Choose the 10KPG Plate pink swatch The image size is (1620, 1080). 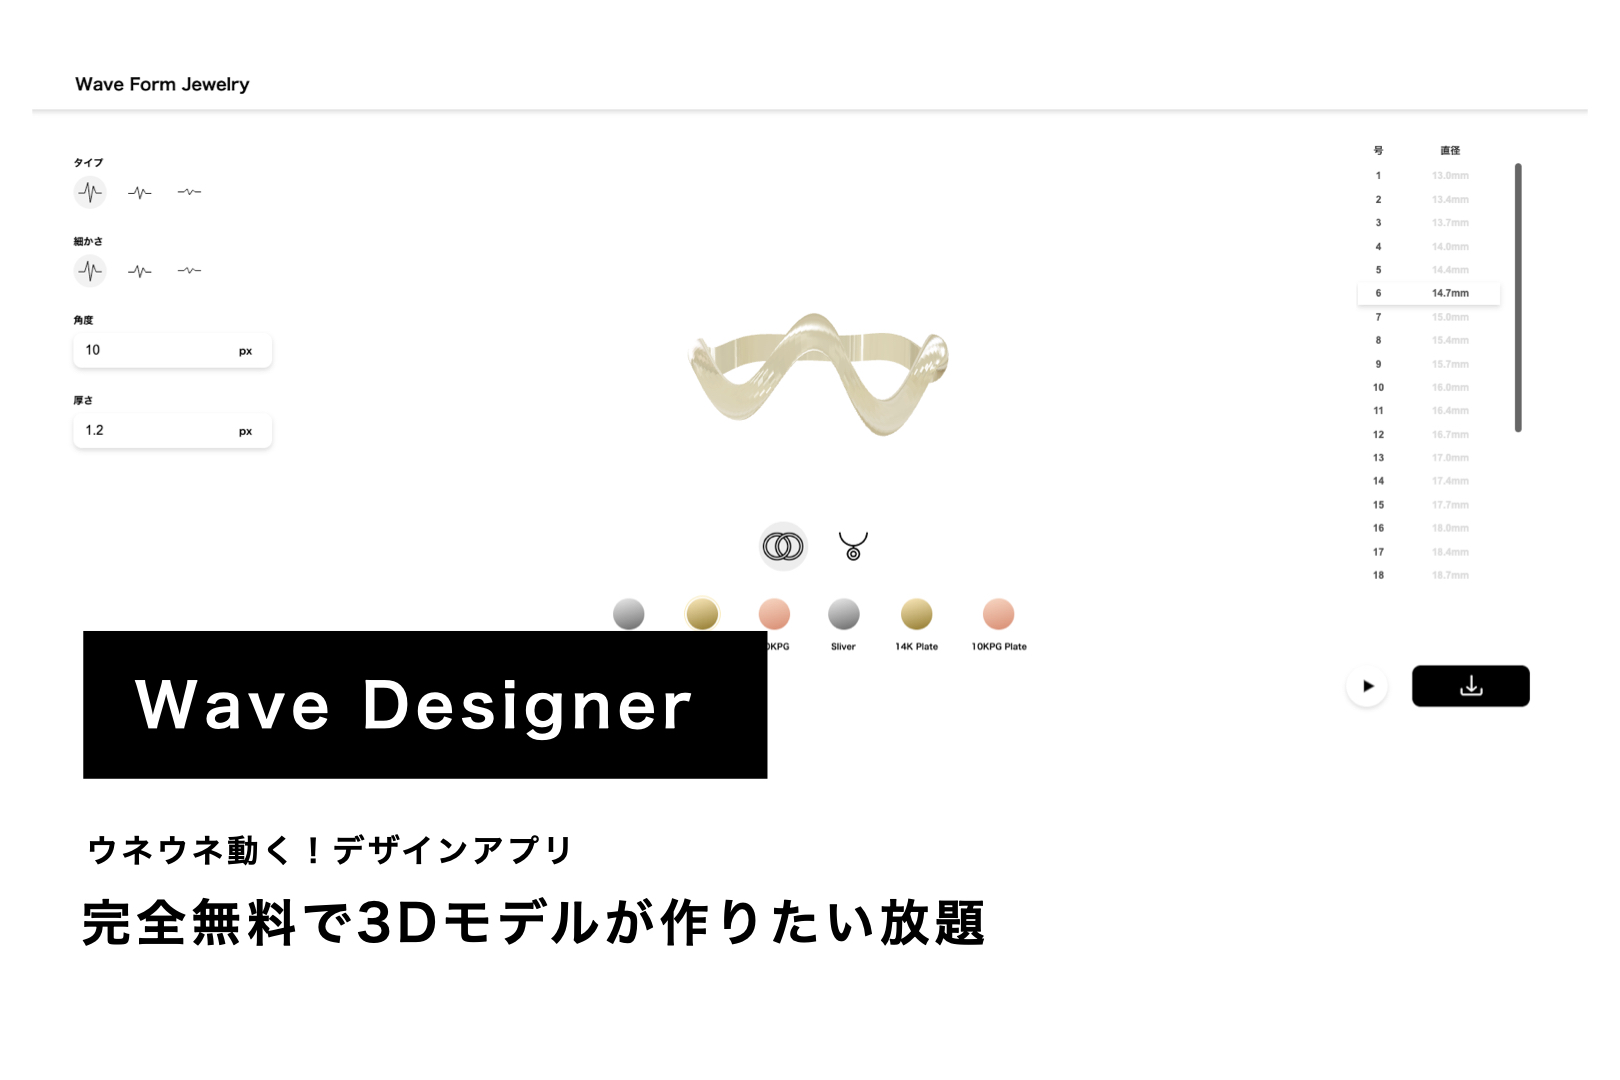point(998,614)
